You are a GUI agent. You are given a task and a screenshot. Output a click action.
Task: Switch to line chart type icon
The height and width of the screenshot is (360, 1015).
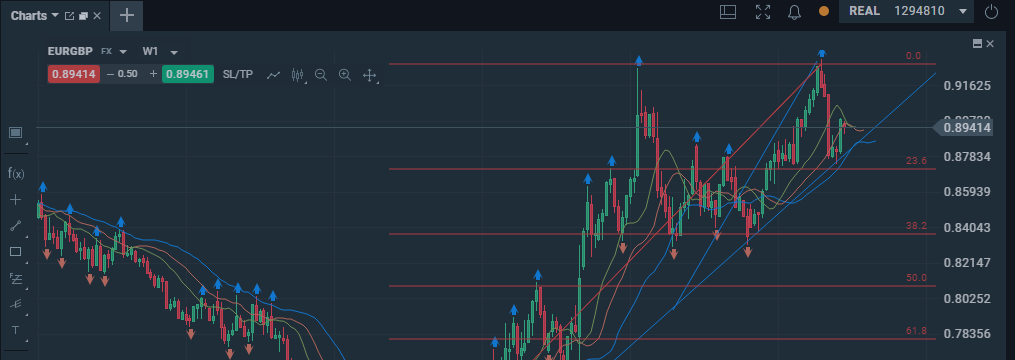click(x=274, y=75)
